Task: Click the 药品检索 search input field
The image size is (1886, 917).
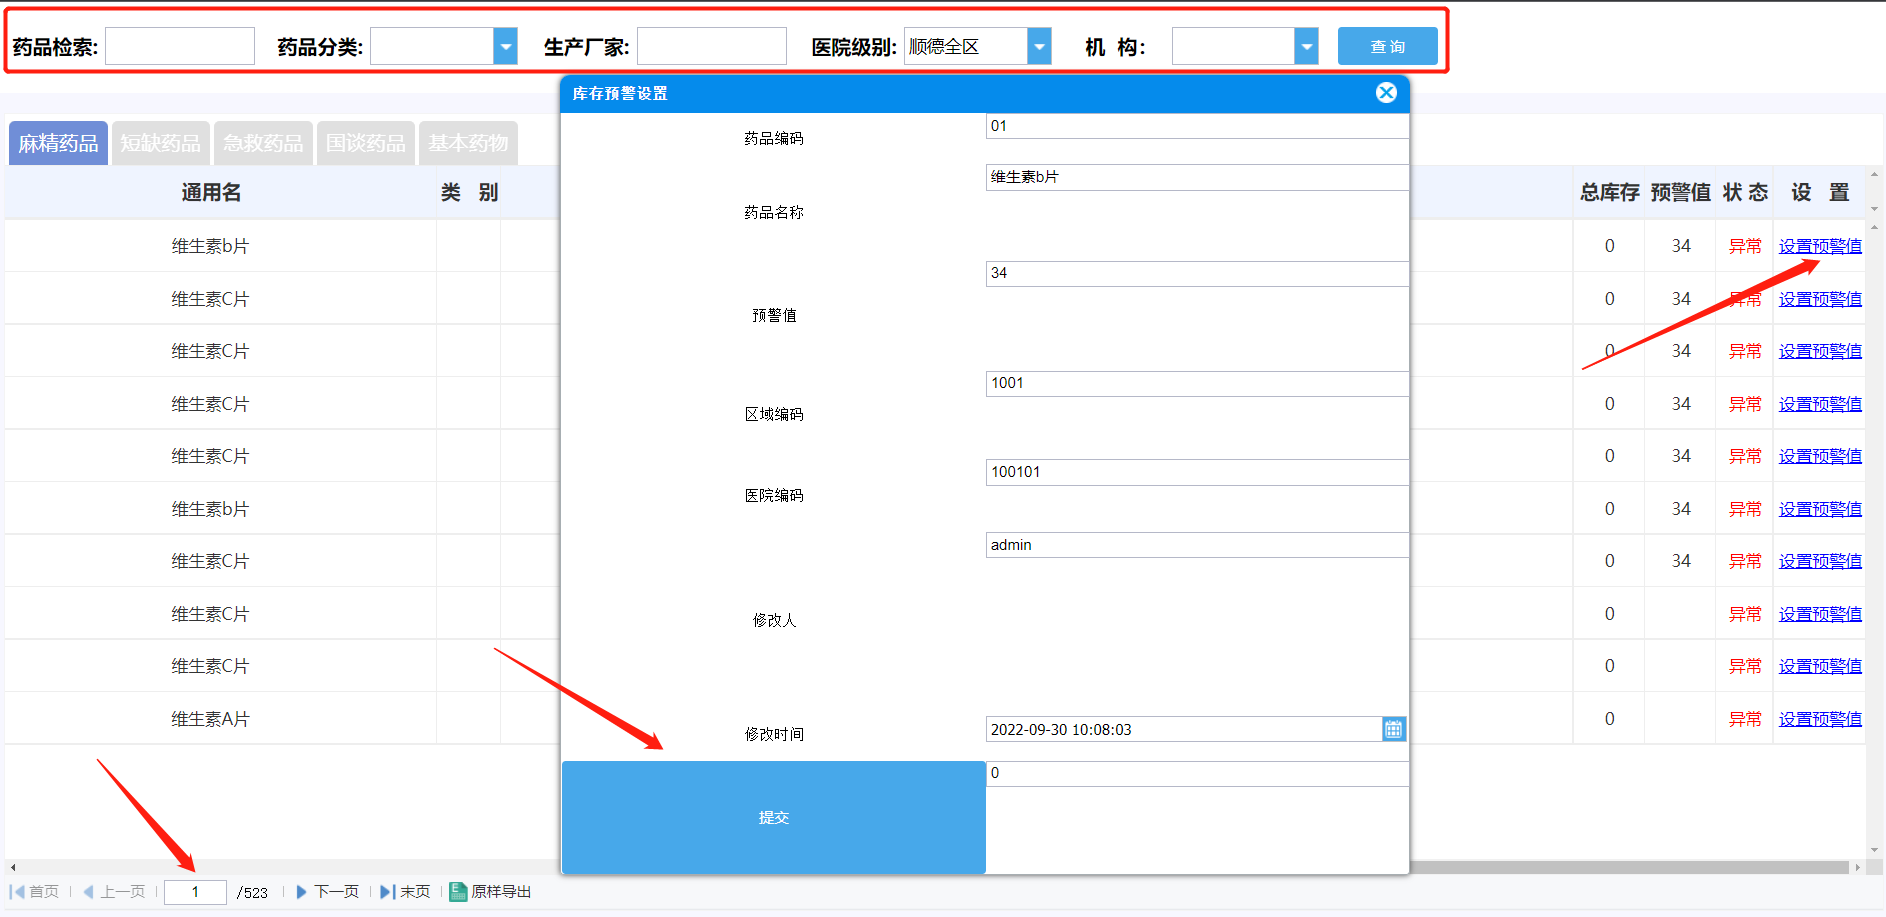Action: coord(180,46)
